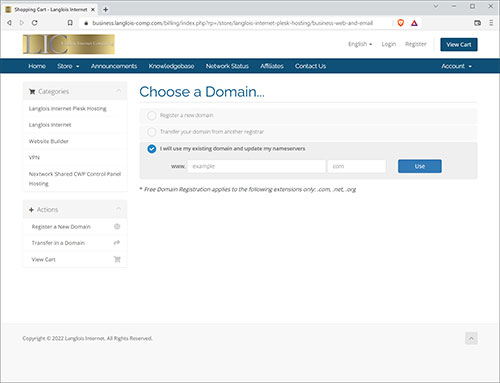Click the padlock icon in the address bar
This screenshot has height=383, width=500.
86,23
